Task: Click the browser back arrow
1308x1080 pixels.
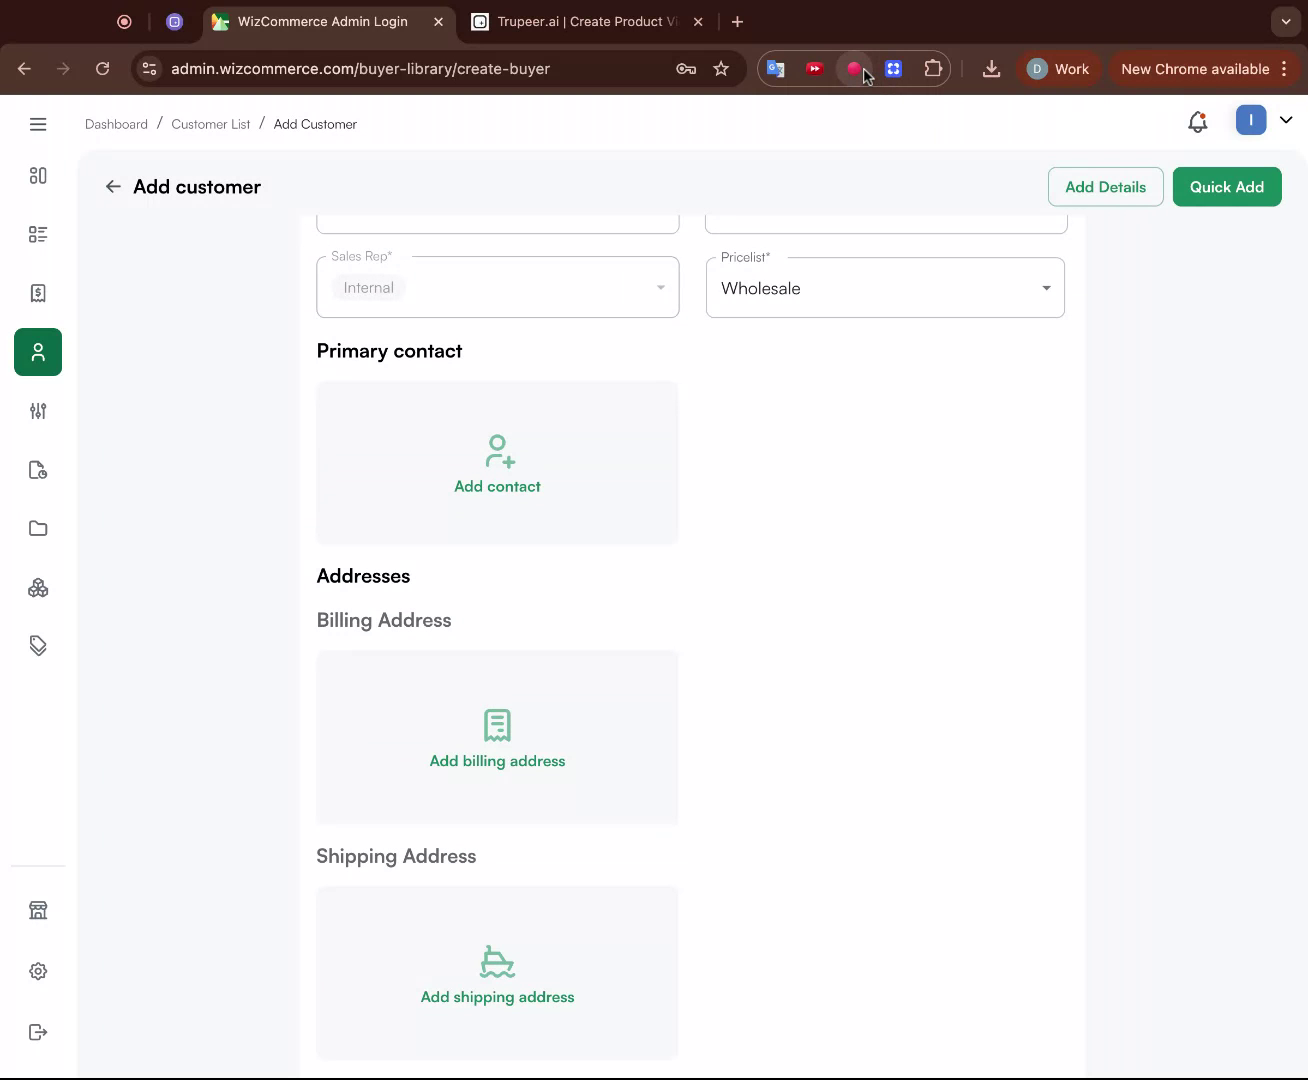Action: (x=25, y=69)
